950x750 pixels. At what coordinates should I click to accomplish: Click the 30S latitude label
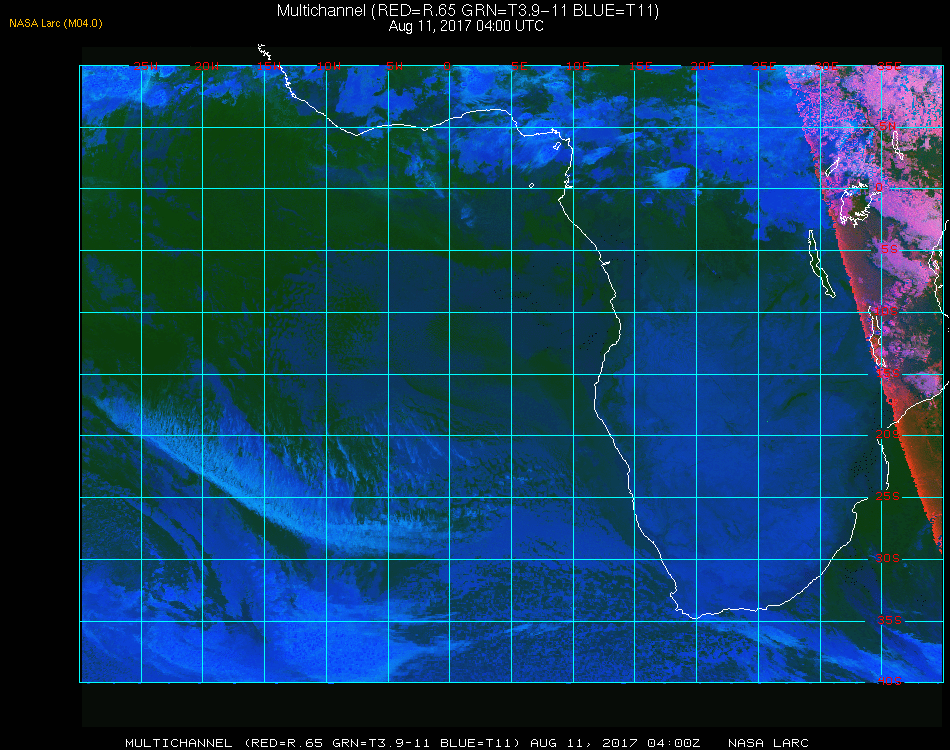pyautogui.click(x=888, y=558)
